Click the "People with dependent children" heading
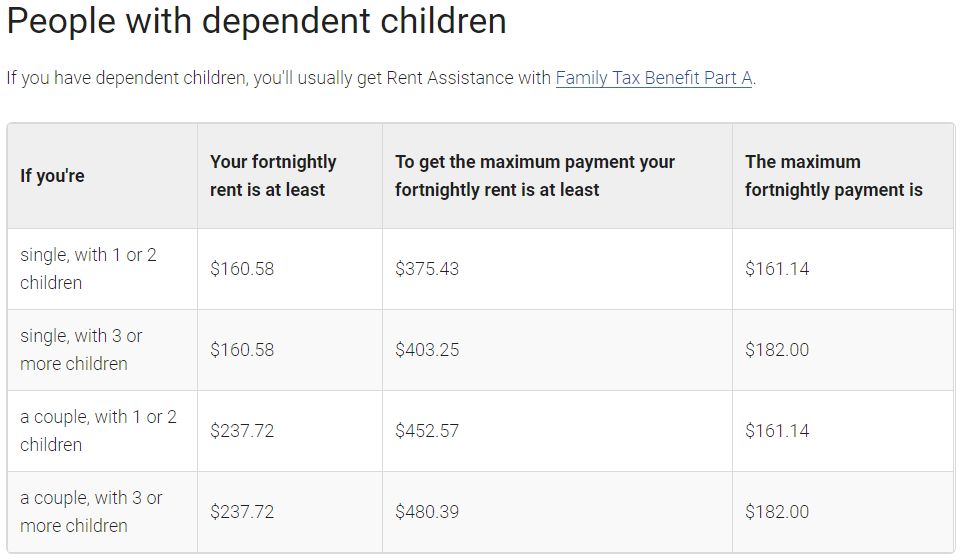960x560 pixels. [x=256, y=22]
